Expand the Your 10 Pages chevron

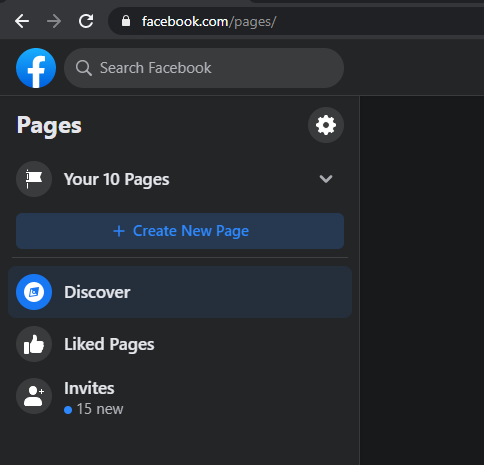click(x=326, y=179)
